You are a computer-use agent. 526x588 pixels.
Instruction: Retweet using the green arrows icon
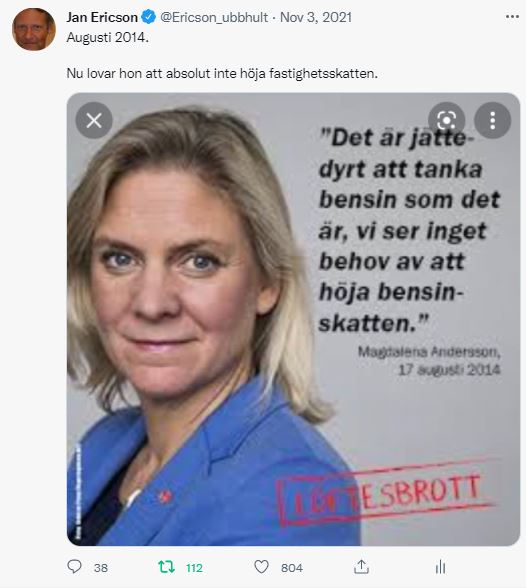(x=166, y=567)
